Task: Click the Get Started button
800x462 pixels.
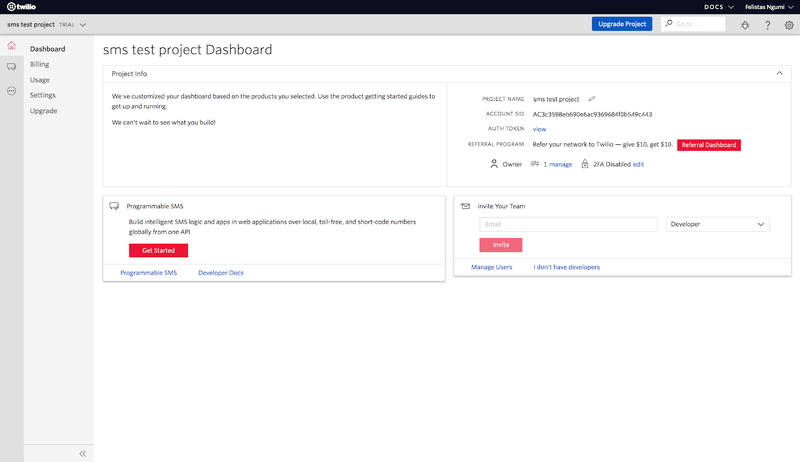Action: (x=158, y=250)
